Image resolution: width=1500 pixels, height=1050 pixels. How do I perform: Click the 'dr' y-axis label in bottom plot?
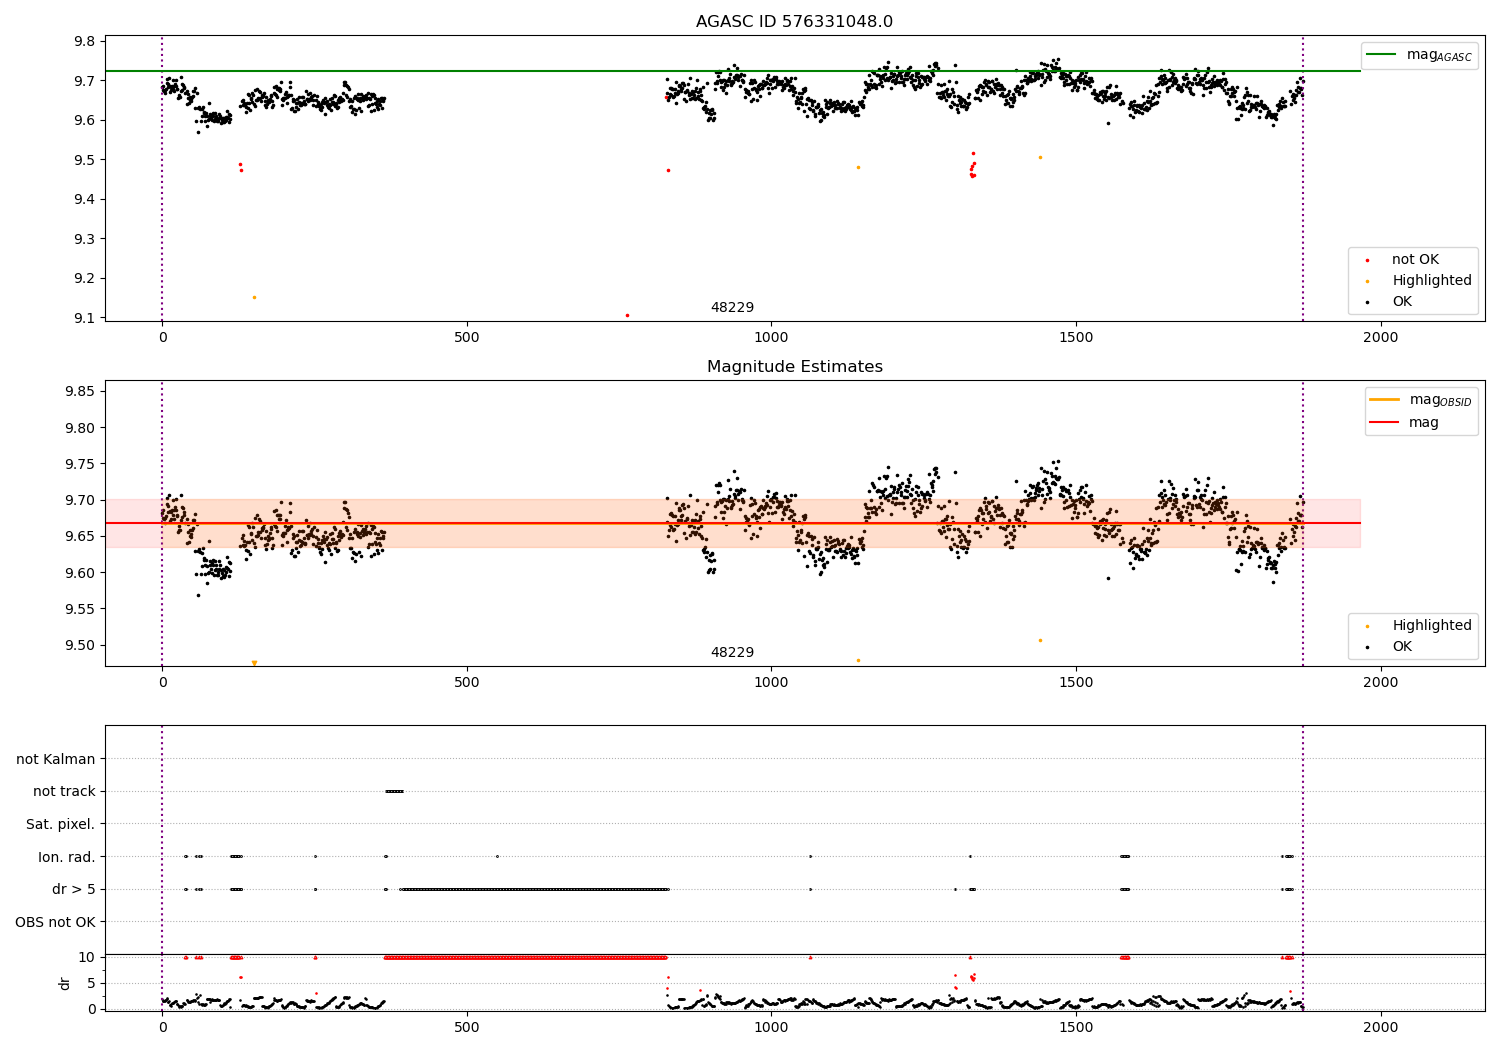point(65,983)
